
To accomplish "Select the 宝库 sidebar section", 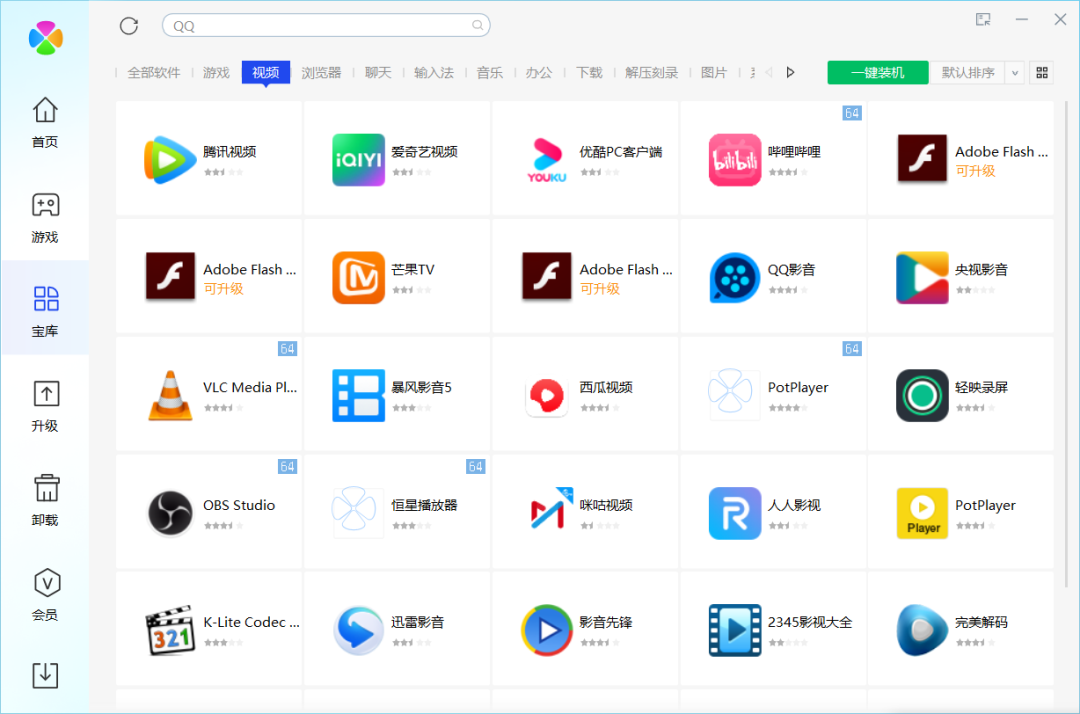I will coord(45,308).
